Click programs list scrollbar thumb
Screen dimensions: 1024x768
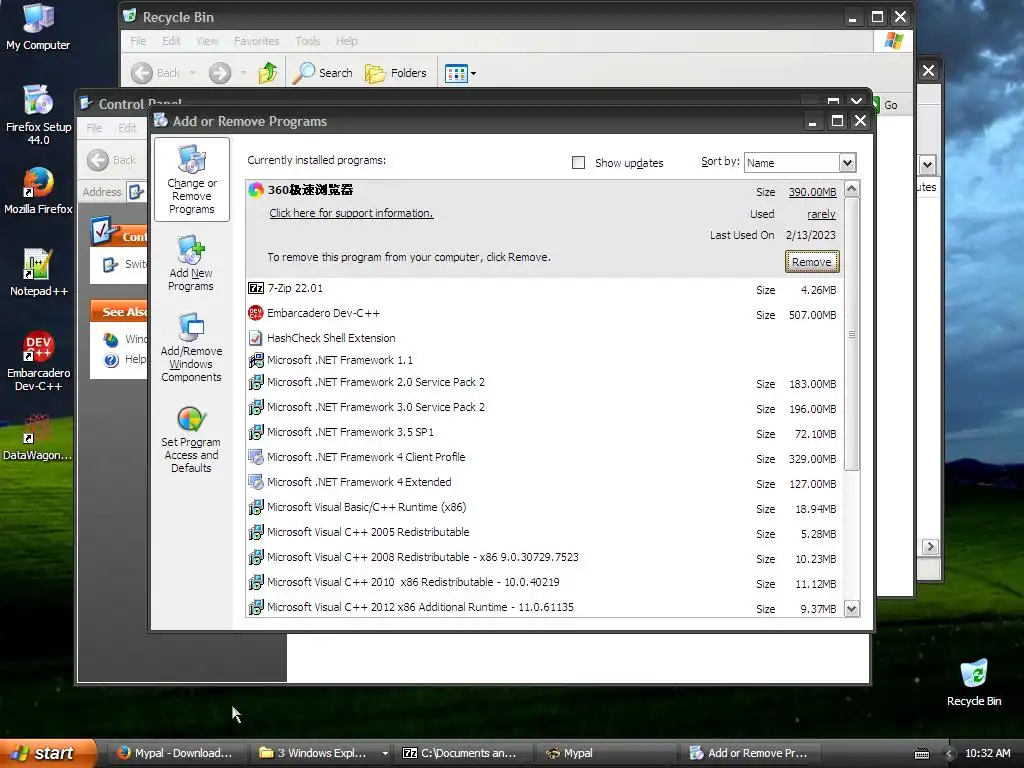click(x=852, y=334)
